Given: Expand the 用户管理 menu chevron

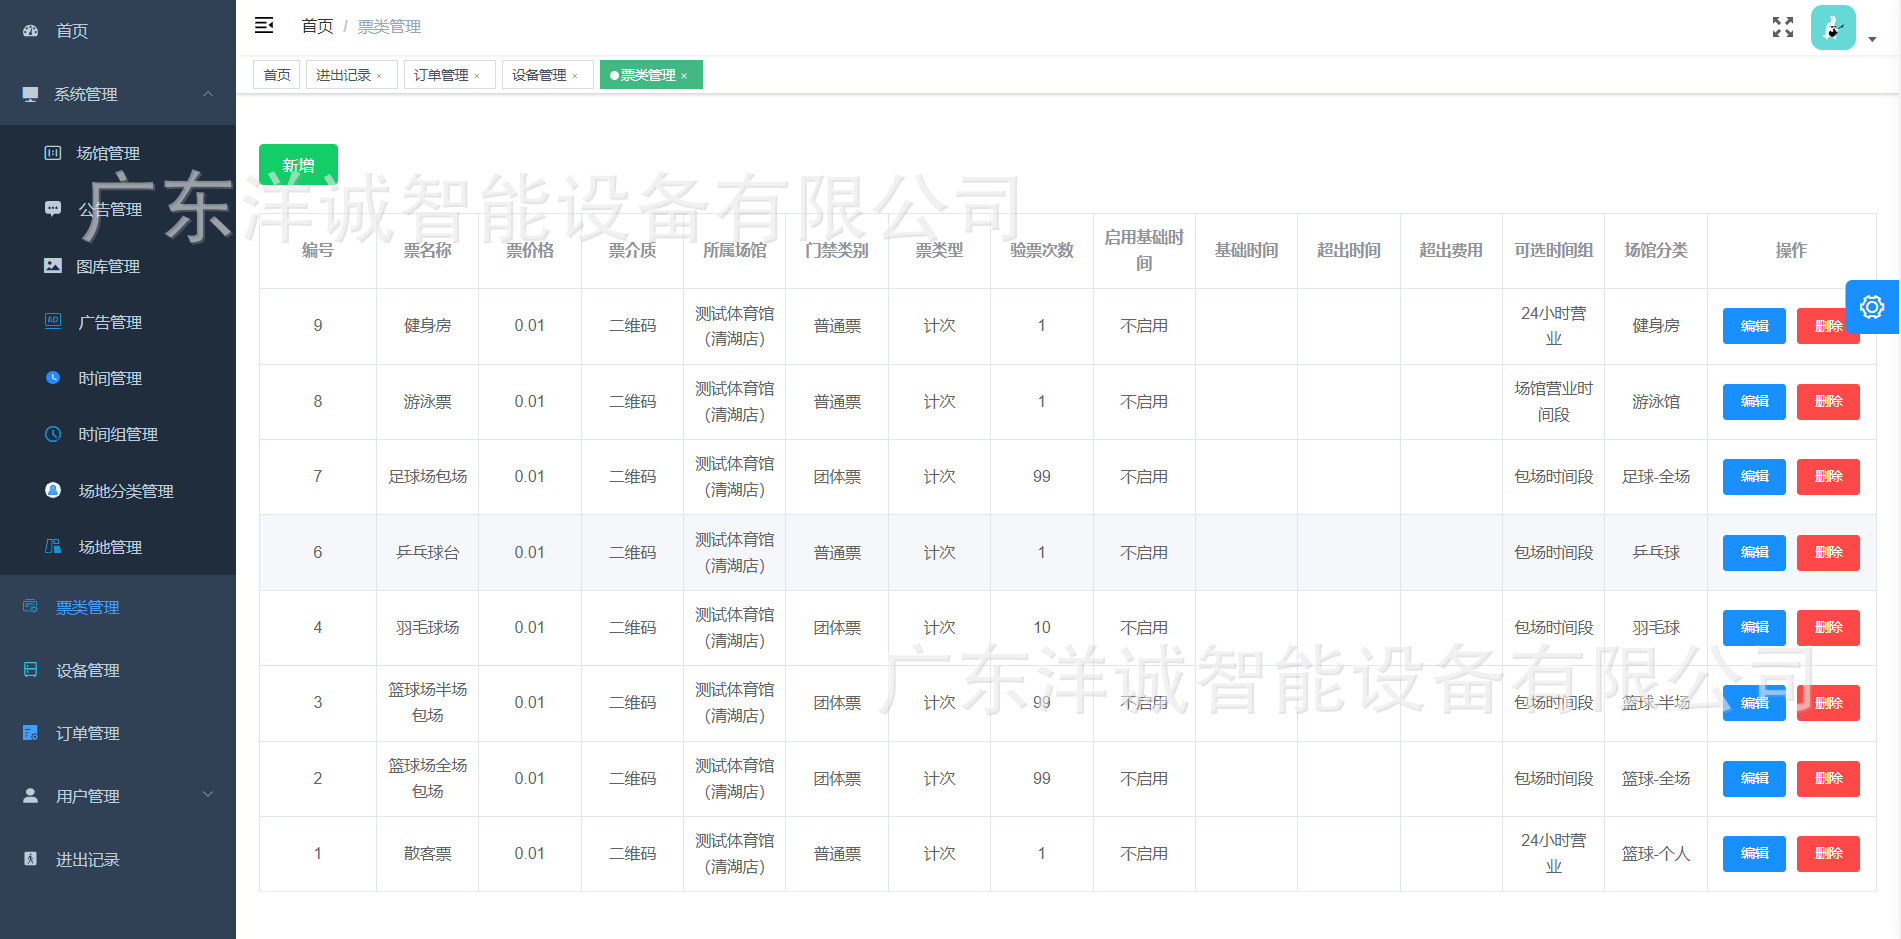Looking at the screenshot, I should (x=207, y=795).
